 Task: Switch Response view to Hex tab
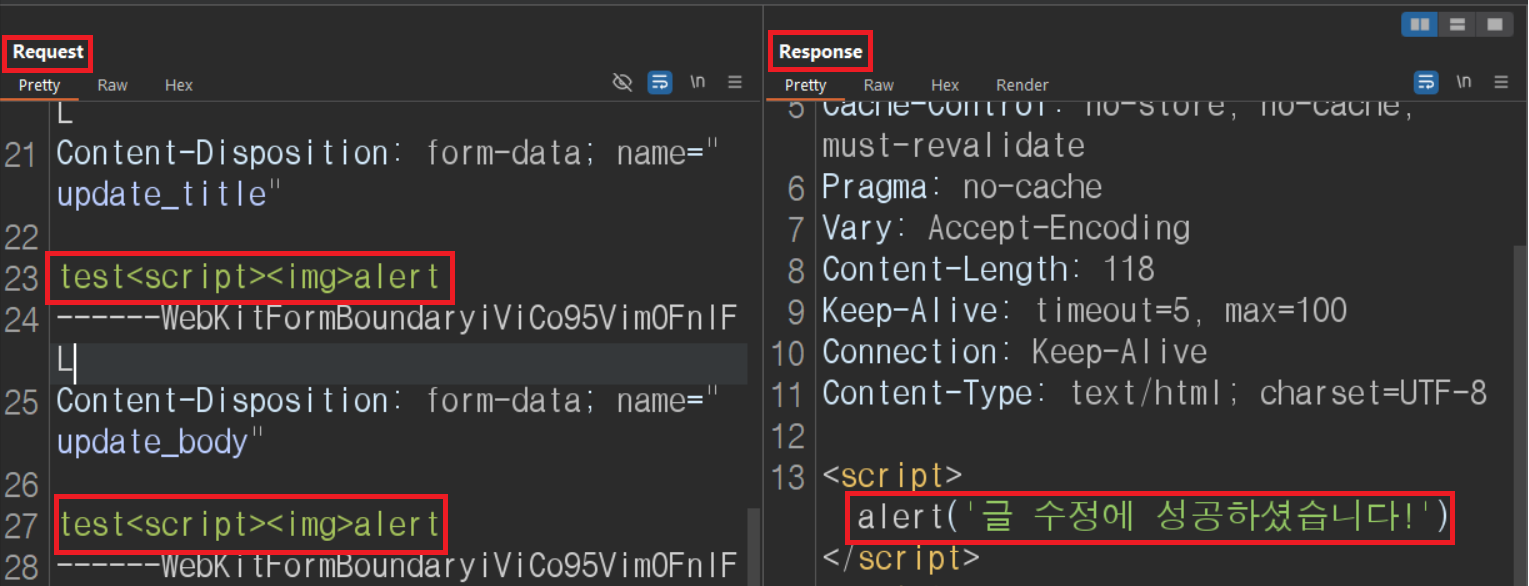(945, 85)
